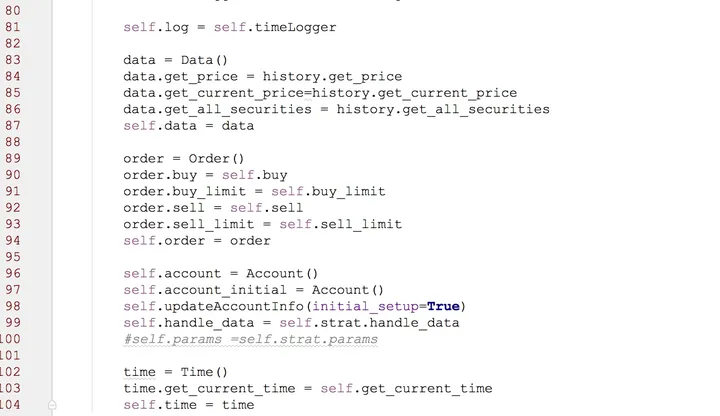Click history.get_current_price on line 85
Image resolution: width=720 pixels, height=416 pixels.
tap(414, 93)
